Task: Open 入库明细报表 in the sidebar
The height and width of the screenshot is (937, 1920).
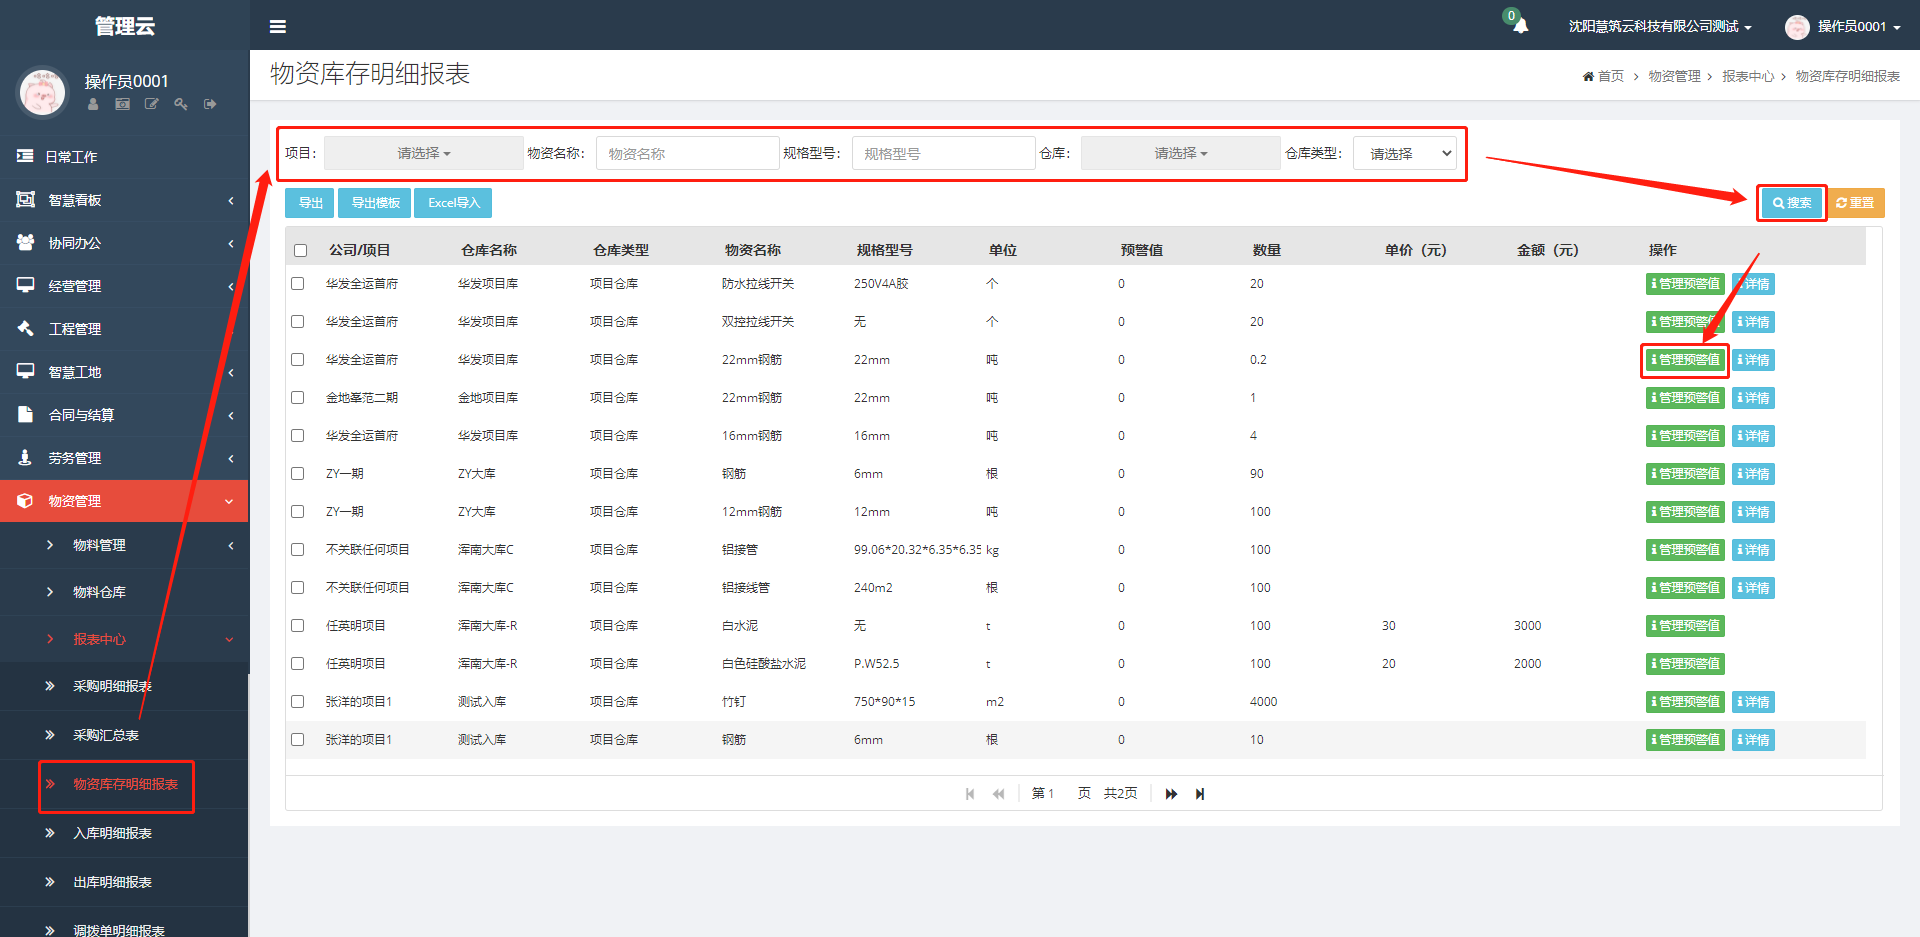Action: (112, 833)
